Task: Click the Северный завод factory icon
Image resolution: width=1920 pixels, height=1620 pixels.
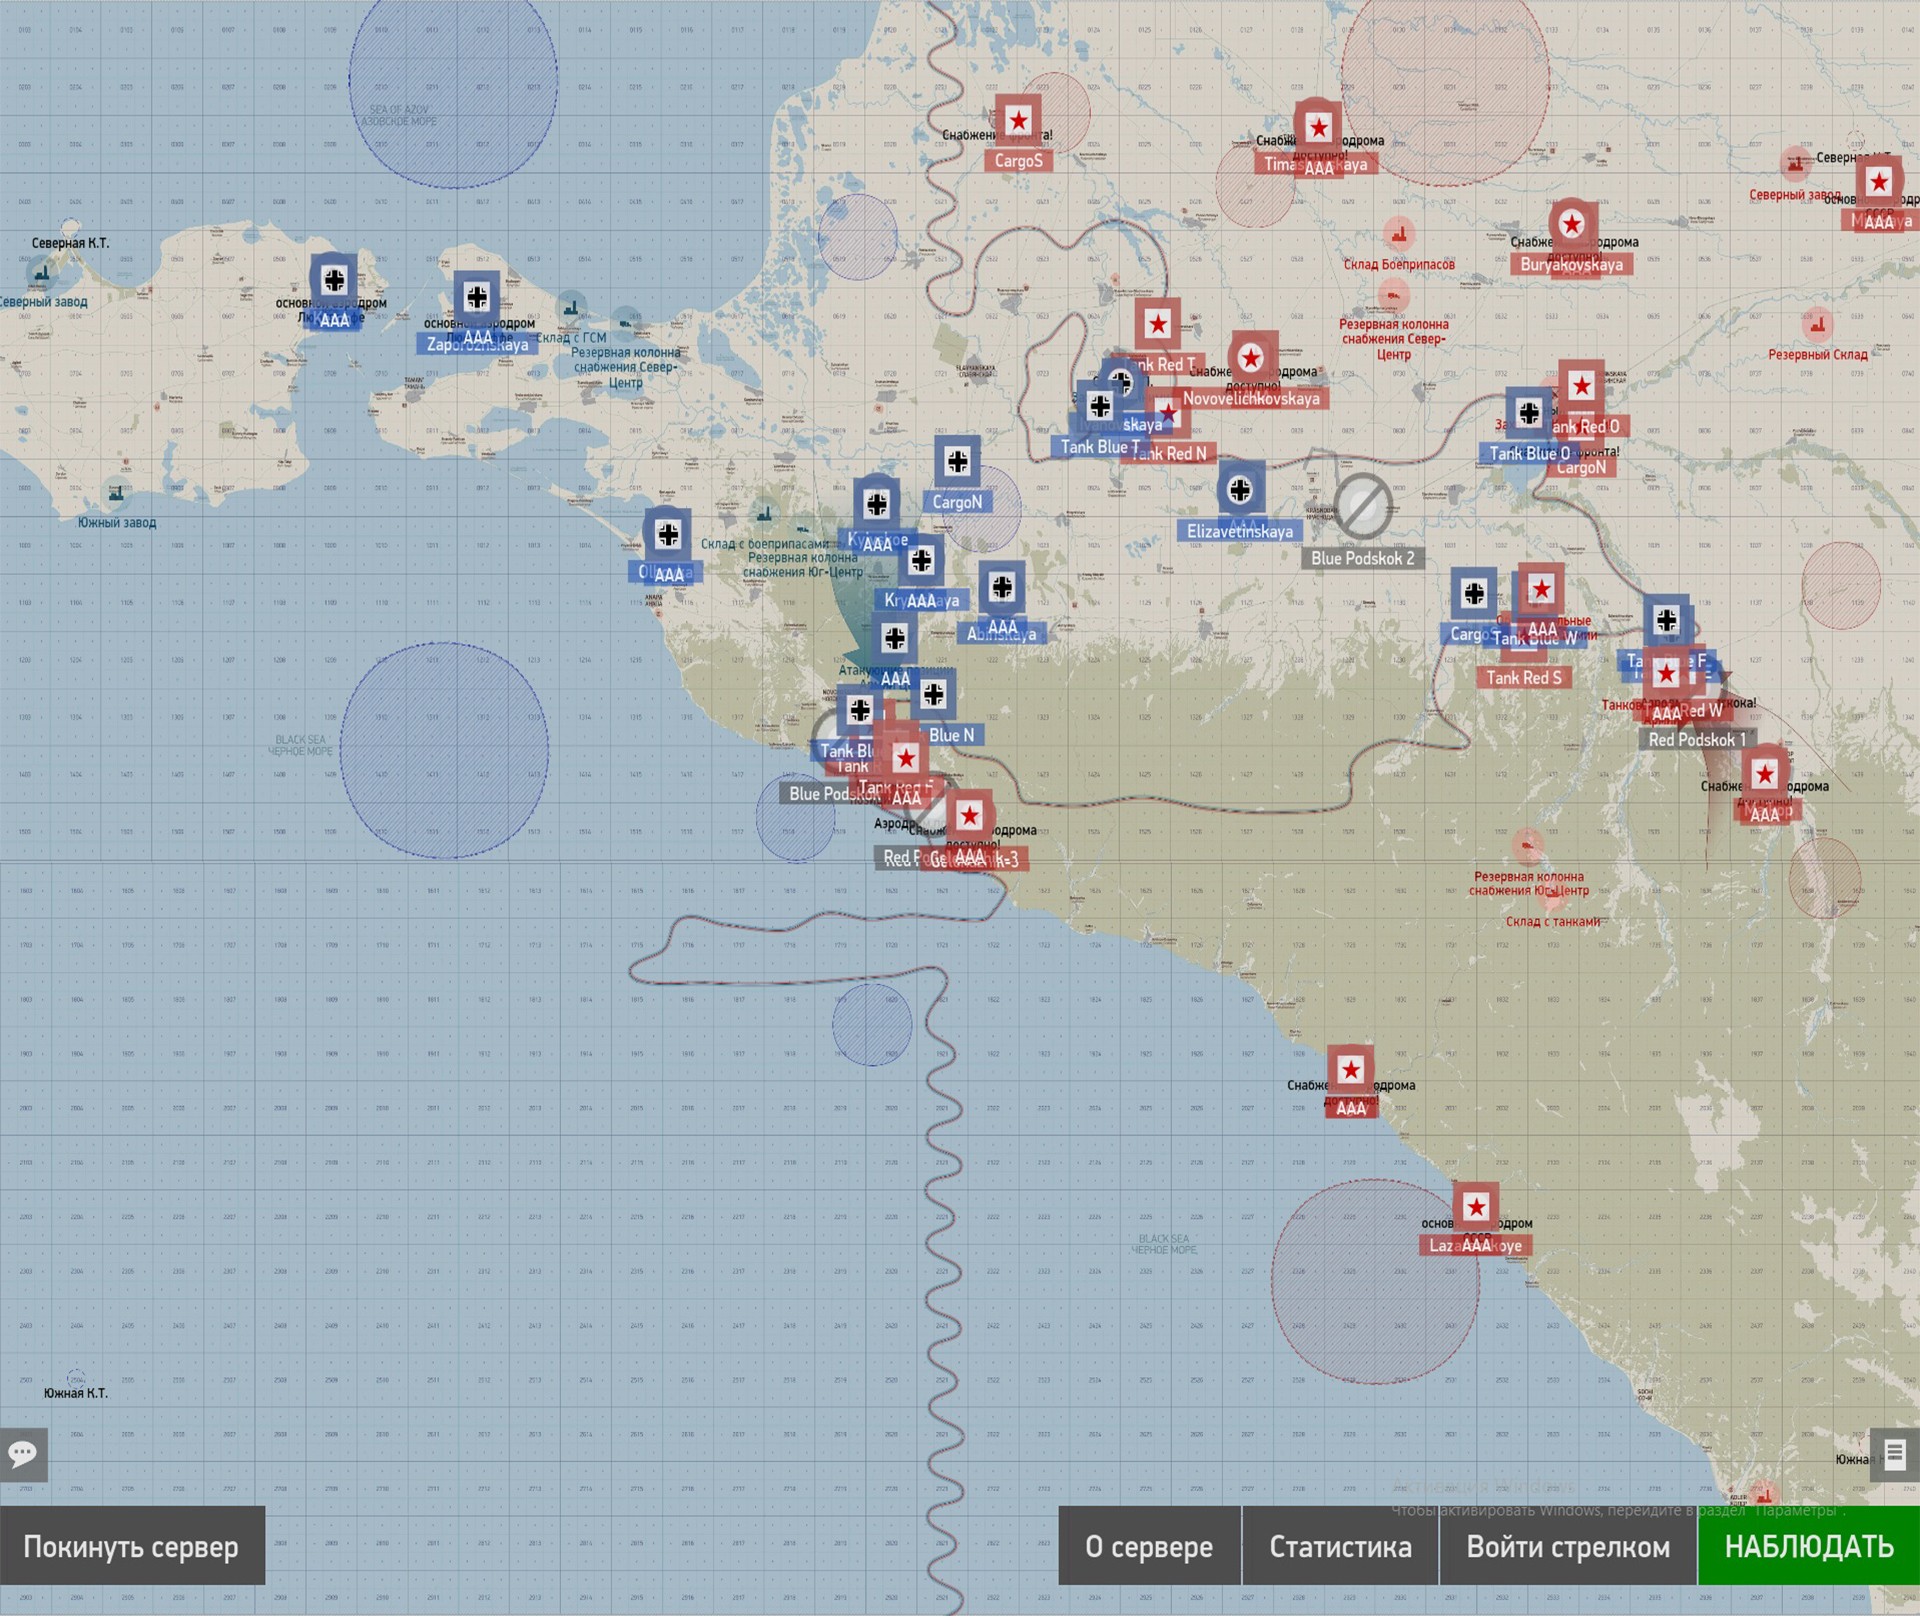Action: coord(42,272)
